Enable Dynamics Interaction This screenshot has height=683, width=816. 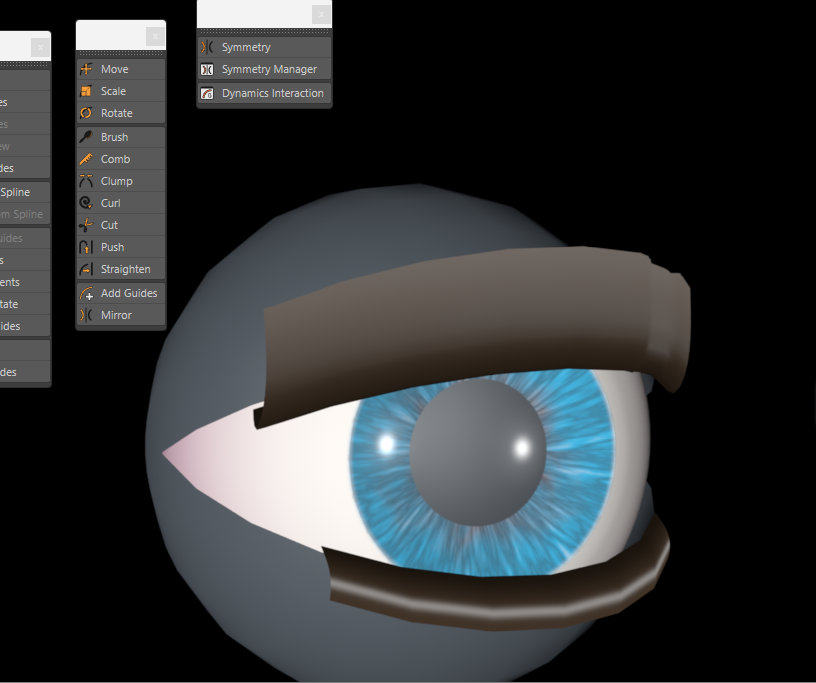pos(272,93)
